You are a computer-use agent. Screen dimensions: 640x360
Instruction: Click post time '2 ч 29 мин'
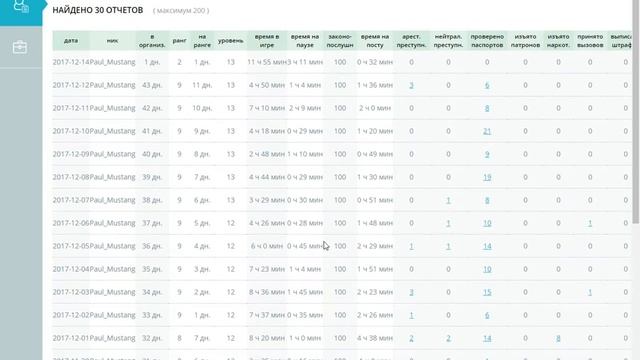[375, 246]
